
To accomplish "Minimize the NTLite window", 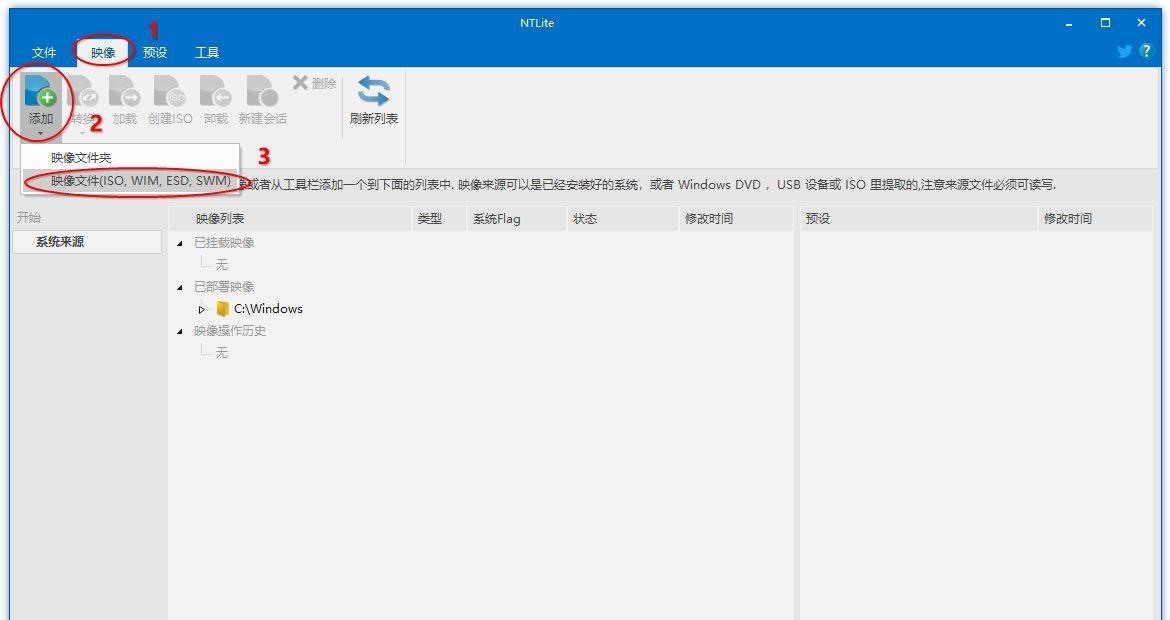I will click(x=1069, y=23).
